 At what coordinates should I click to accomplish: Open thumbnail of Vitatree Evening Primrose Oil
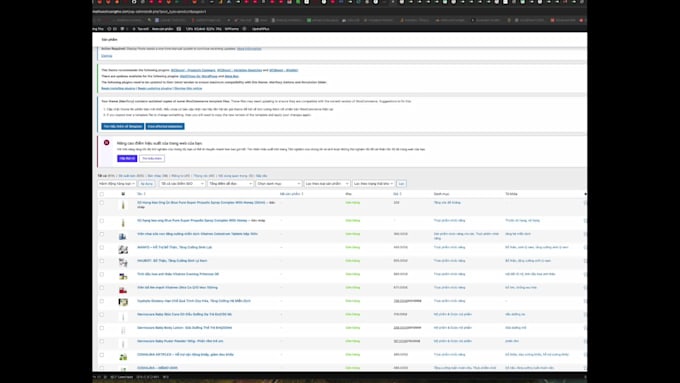123,276
